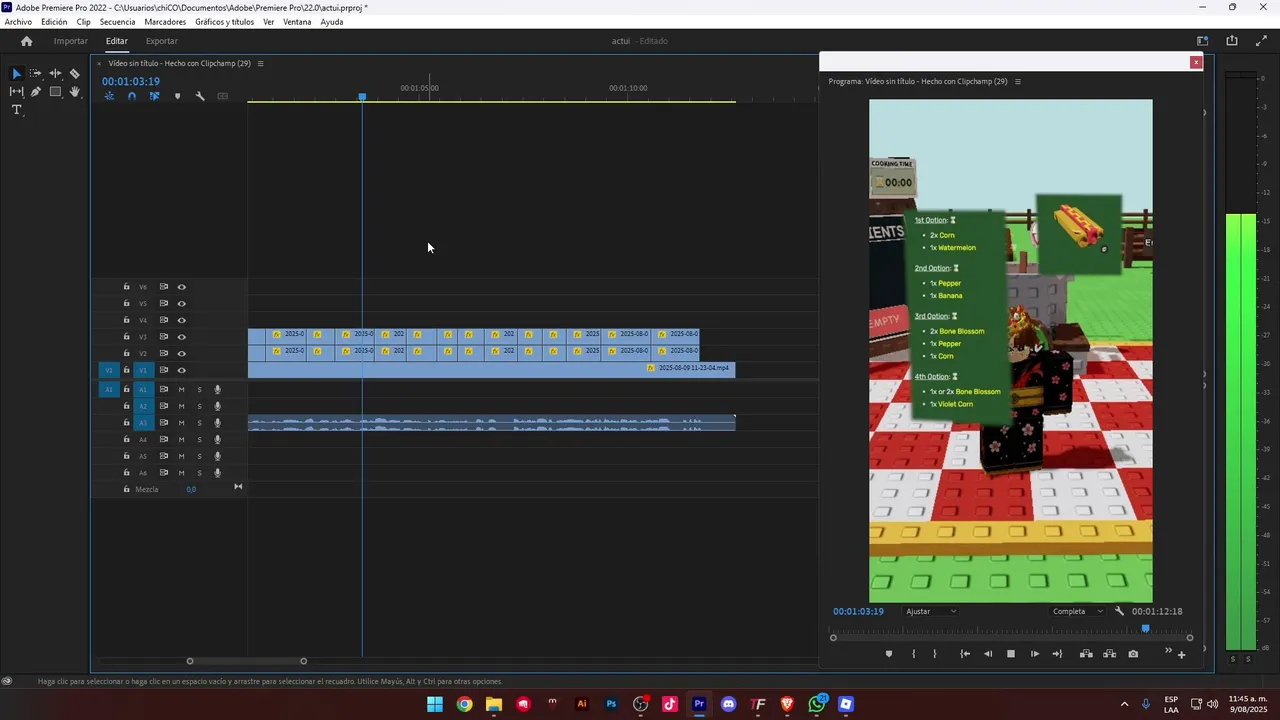Screen dimensions: 1280x720
Task: Select the Razor tool
Action: 74,73
